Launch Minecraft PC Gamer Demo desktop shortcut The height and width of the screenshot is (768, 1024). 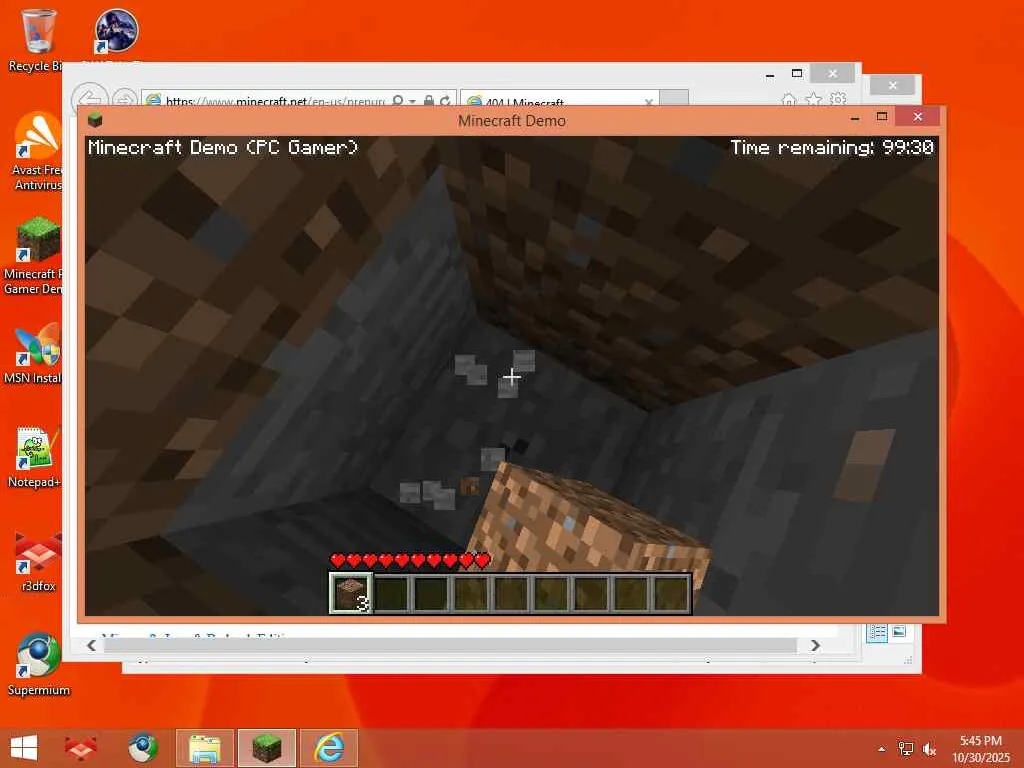point(38,255)
